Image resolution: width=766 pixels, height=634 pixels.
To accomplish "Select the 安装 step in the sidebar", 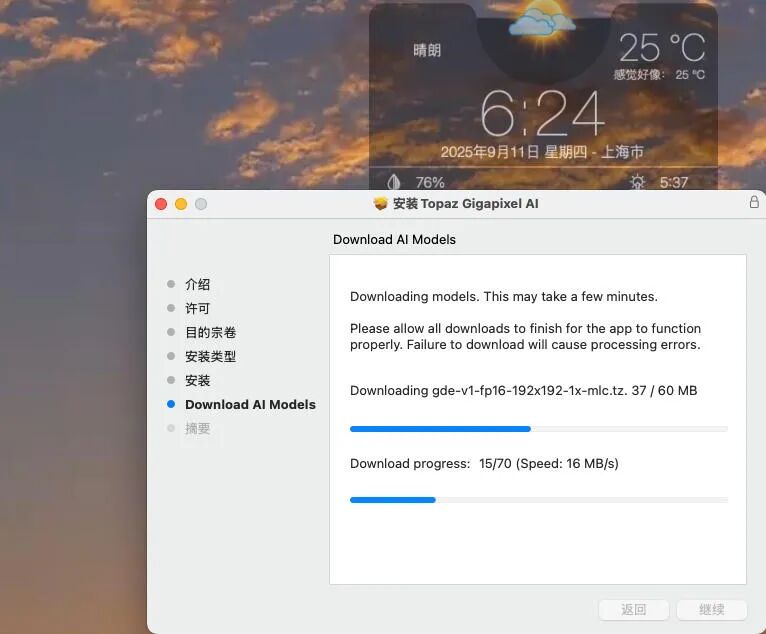I will pyautogui.click(x=197, y=380).
